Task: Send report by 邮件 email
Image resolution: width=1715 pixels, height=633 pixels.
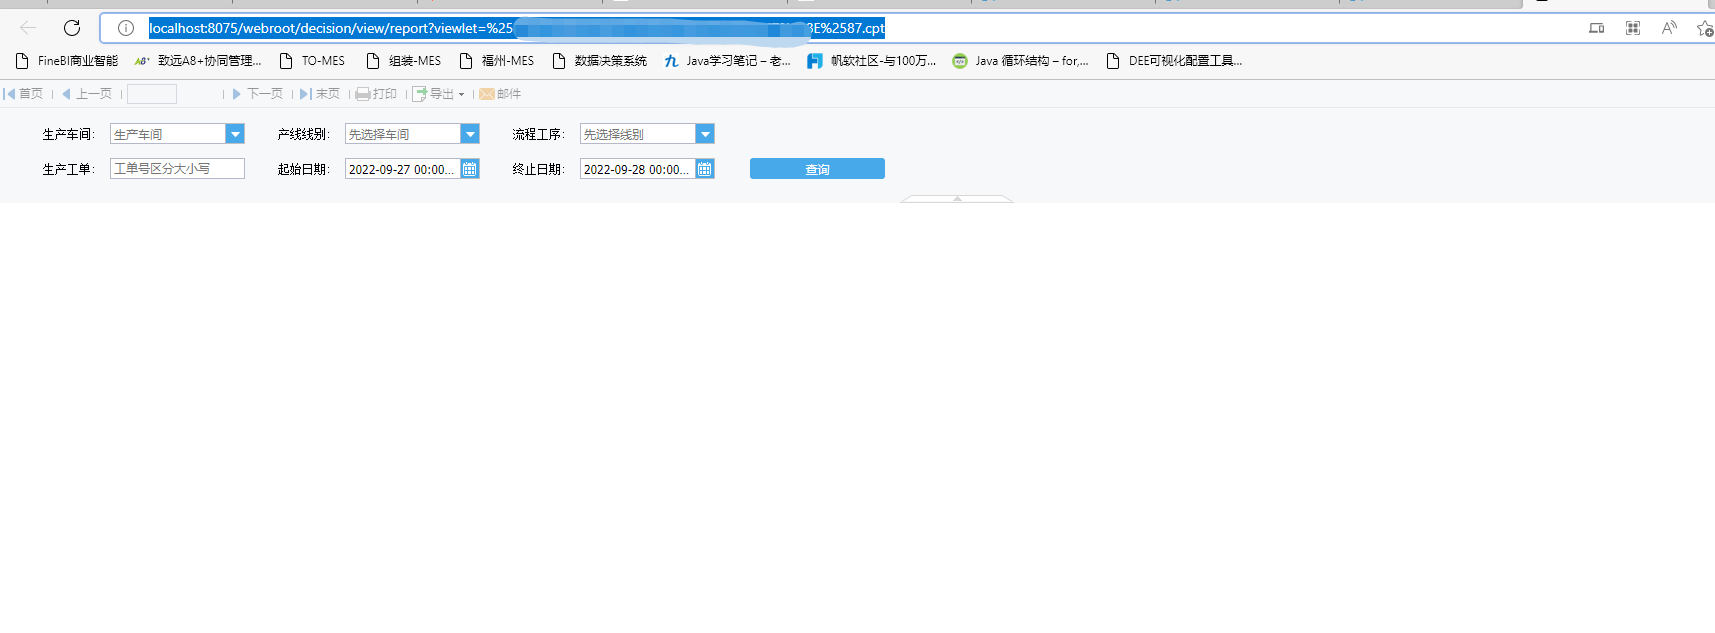Action: click(500, 94)
